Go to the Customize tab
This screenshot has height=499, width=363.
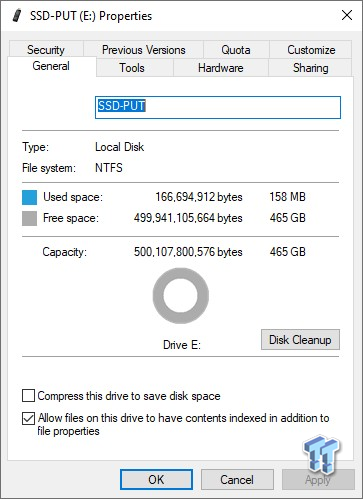click(x=311, y=50)
